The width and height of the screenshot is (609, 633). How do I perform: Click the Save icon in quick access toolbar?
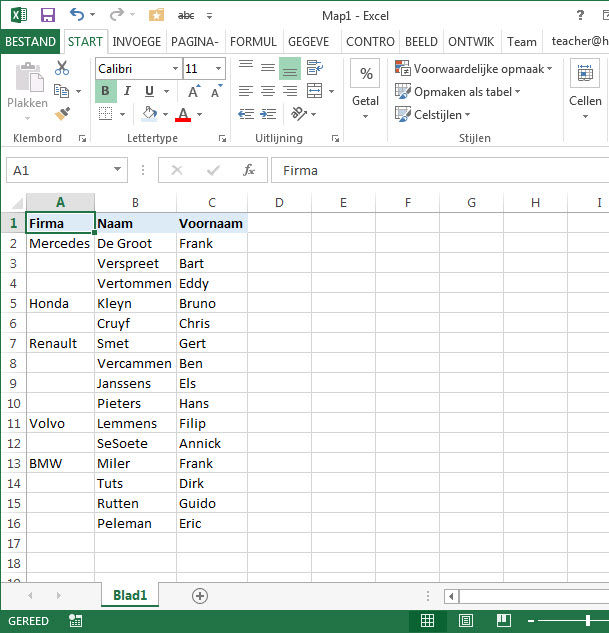48,15
